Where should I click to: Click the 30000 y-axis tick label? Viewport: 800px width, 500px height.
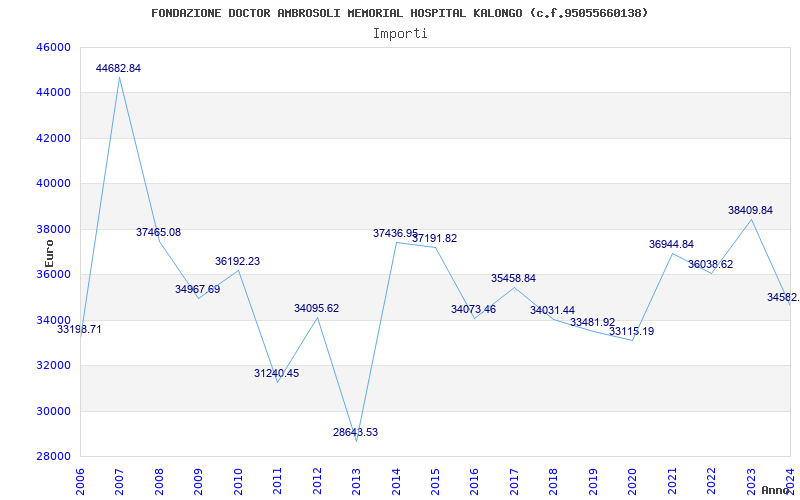coord(53,412)
